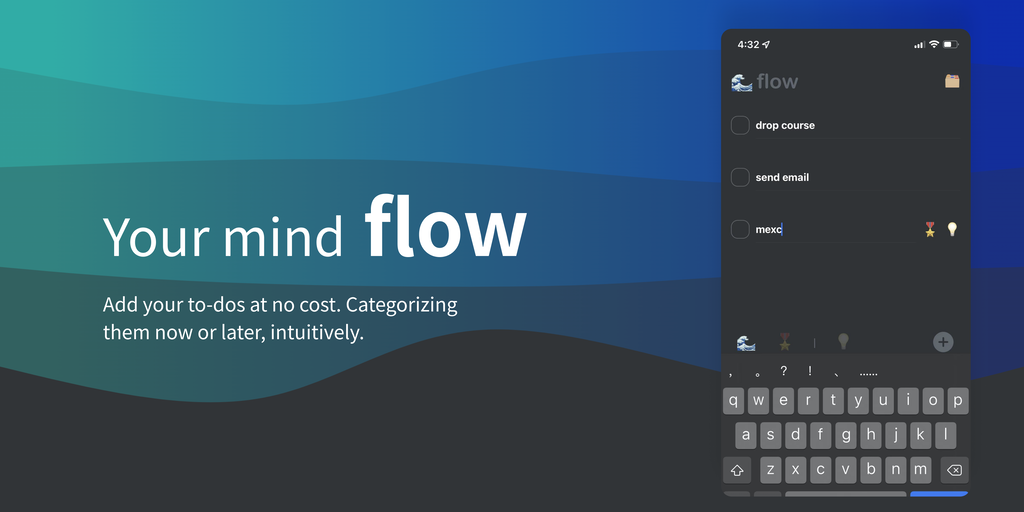Tap the question mark suggestion
Image resolution: width=1024 pixels, height=512 pixels.
pos(784,371)
